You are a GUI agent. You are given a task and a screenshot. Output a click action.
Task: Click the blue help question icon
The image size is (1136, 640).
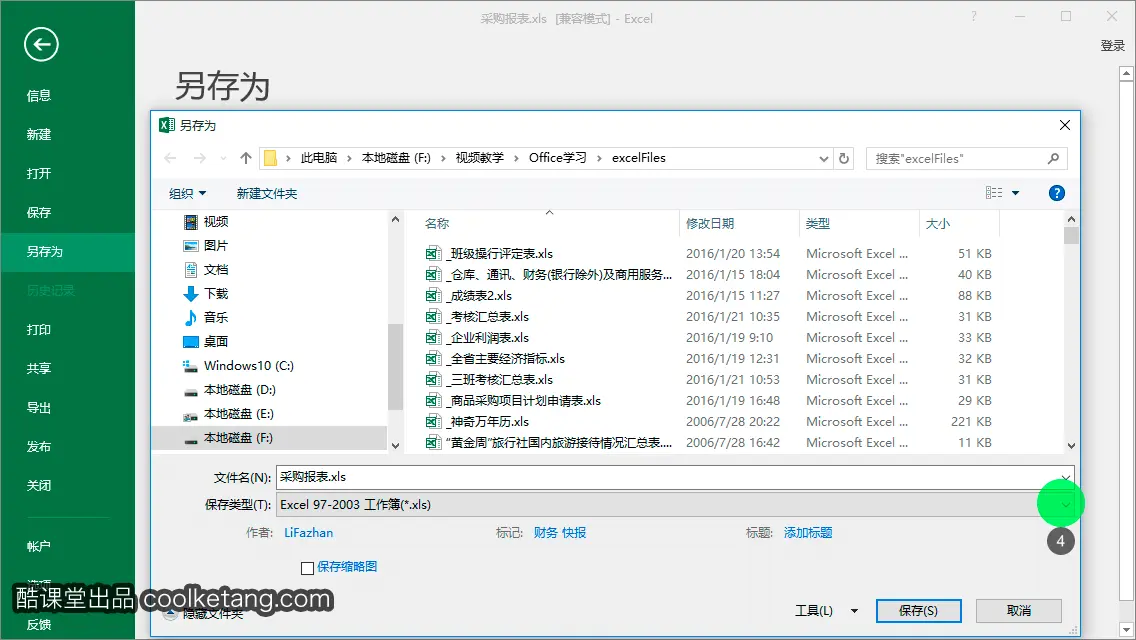(x=1056, y=193)
